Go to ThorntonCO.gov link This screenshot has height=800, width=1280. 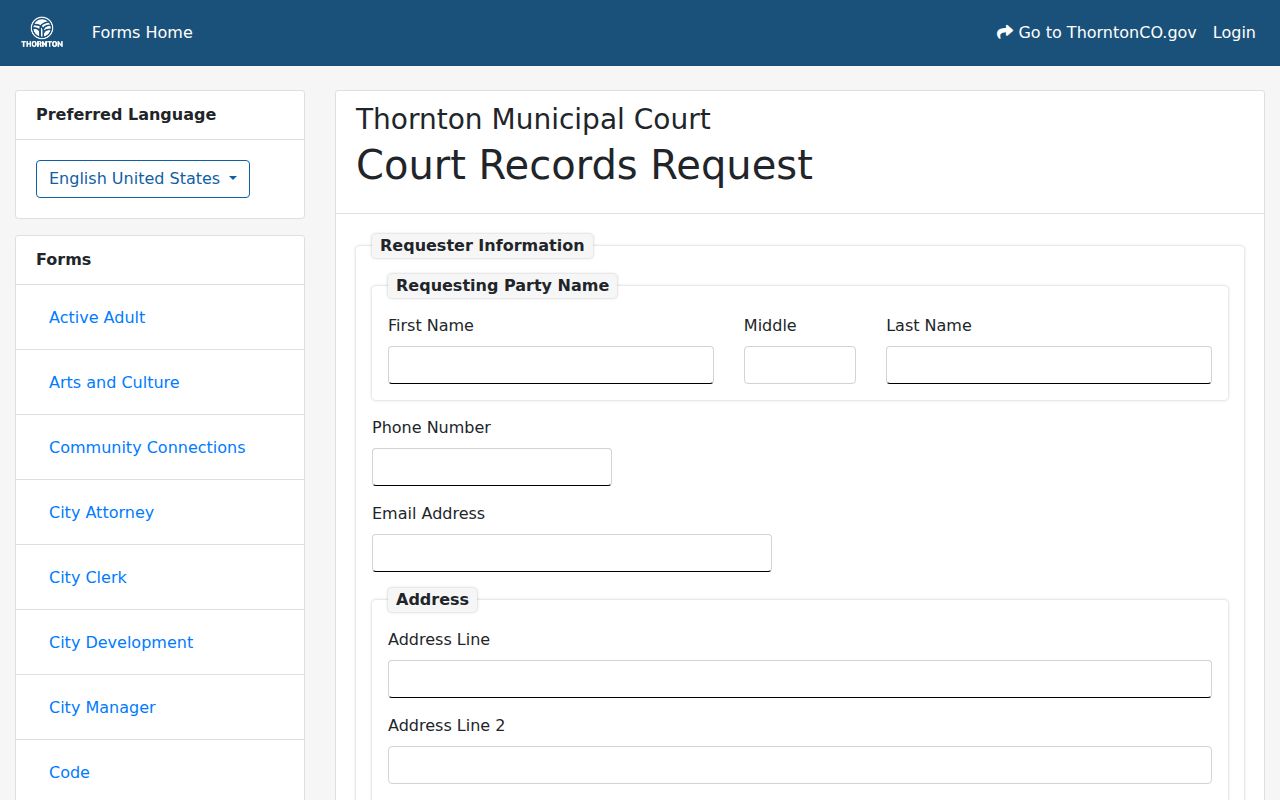click(x=1097, y=33)
